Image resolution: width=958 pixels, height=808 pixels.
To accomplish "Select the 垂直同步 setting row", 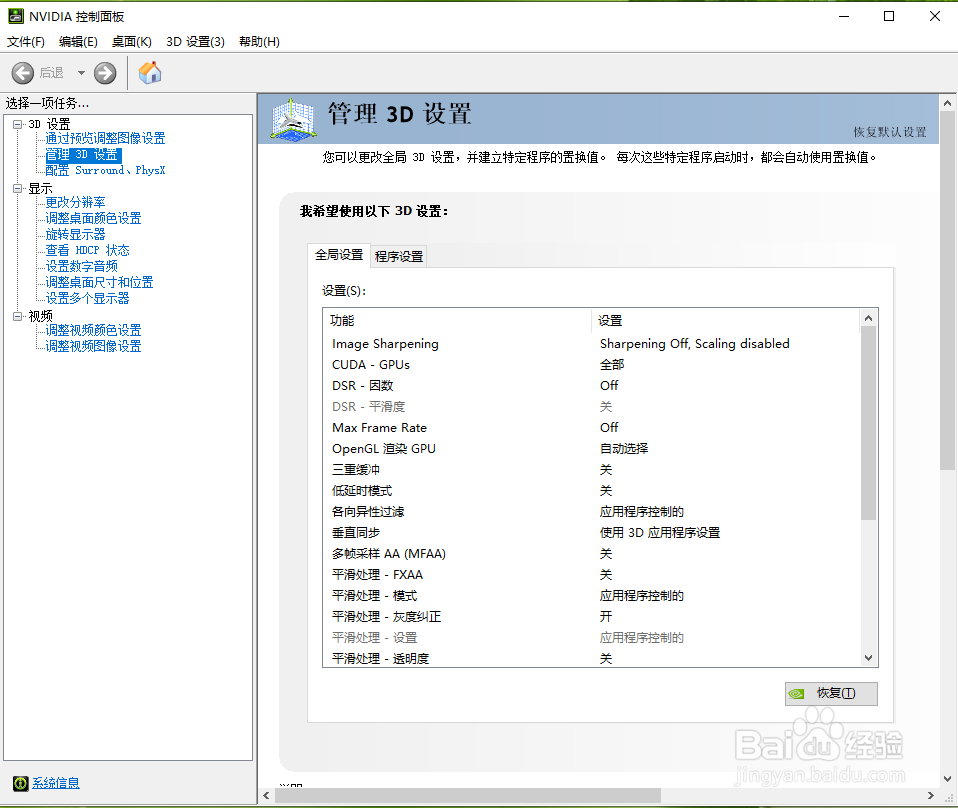I will (x=591, y=532).
